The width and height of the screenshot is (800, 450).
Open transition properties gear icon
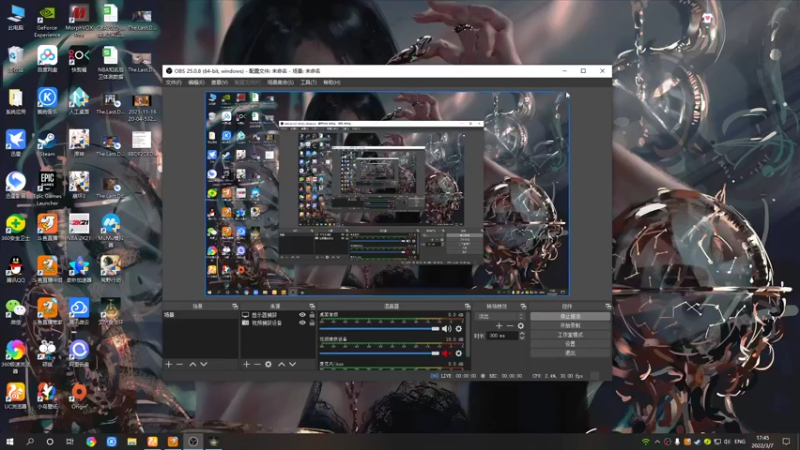click(520, 326)
